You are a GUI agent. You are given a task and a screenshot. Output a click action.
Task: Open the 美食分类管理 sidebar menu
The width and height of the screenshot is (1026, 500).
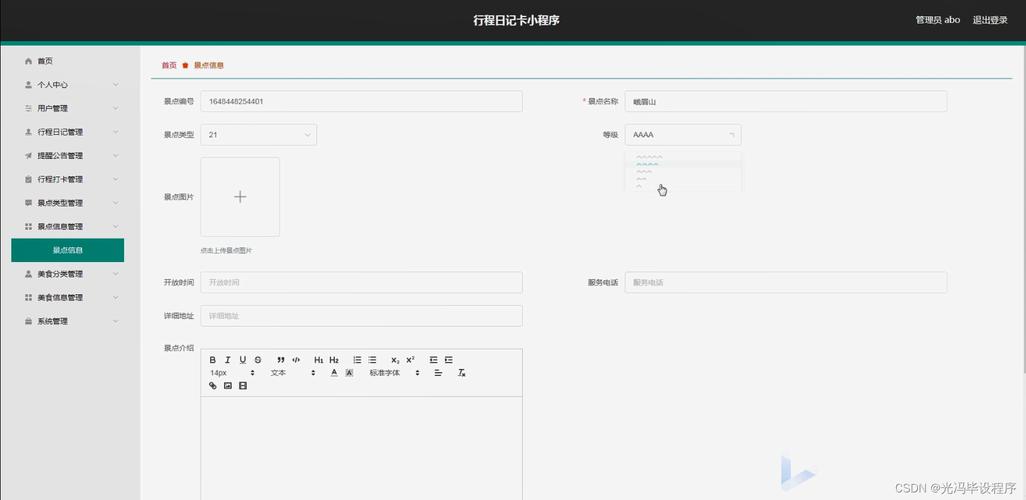(68, 274)
